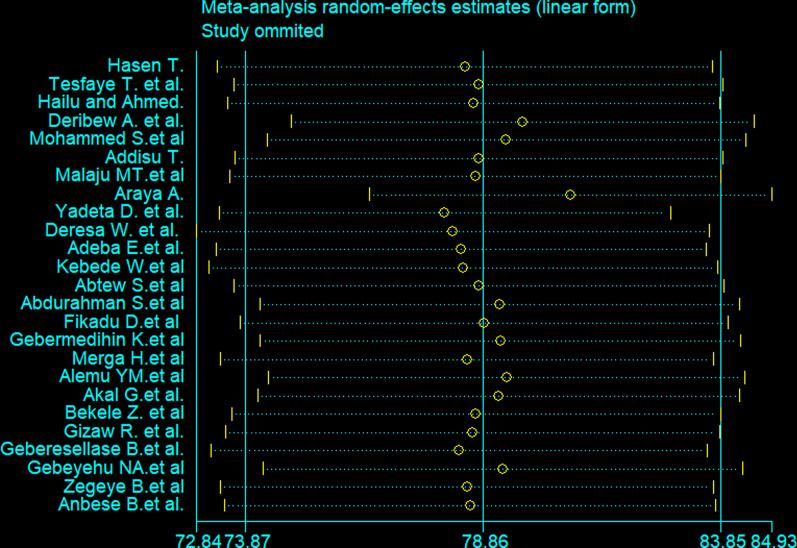Select the 'Hasen T.' study label
This screenshot has height=548, width=797.
tap(145, 66)
